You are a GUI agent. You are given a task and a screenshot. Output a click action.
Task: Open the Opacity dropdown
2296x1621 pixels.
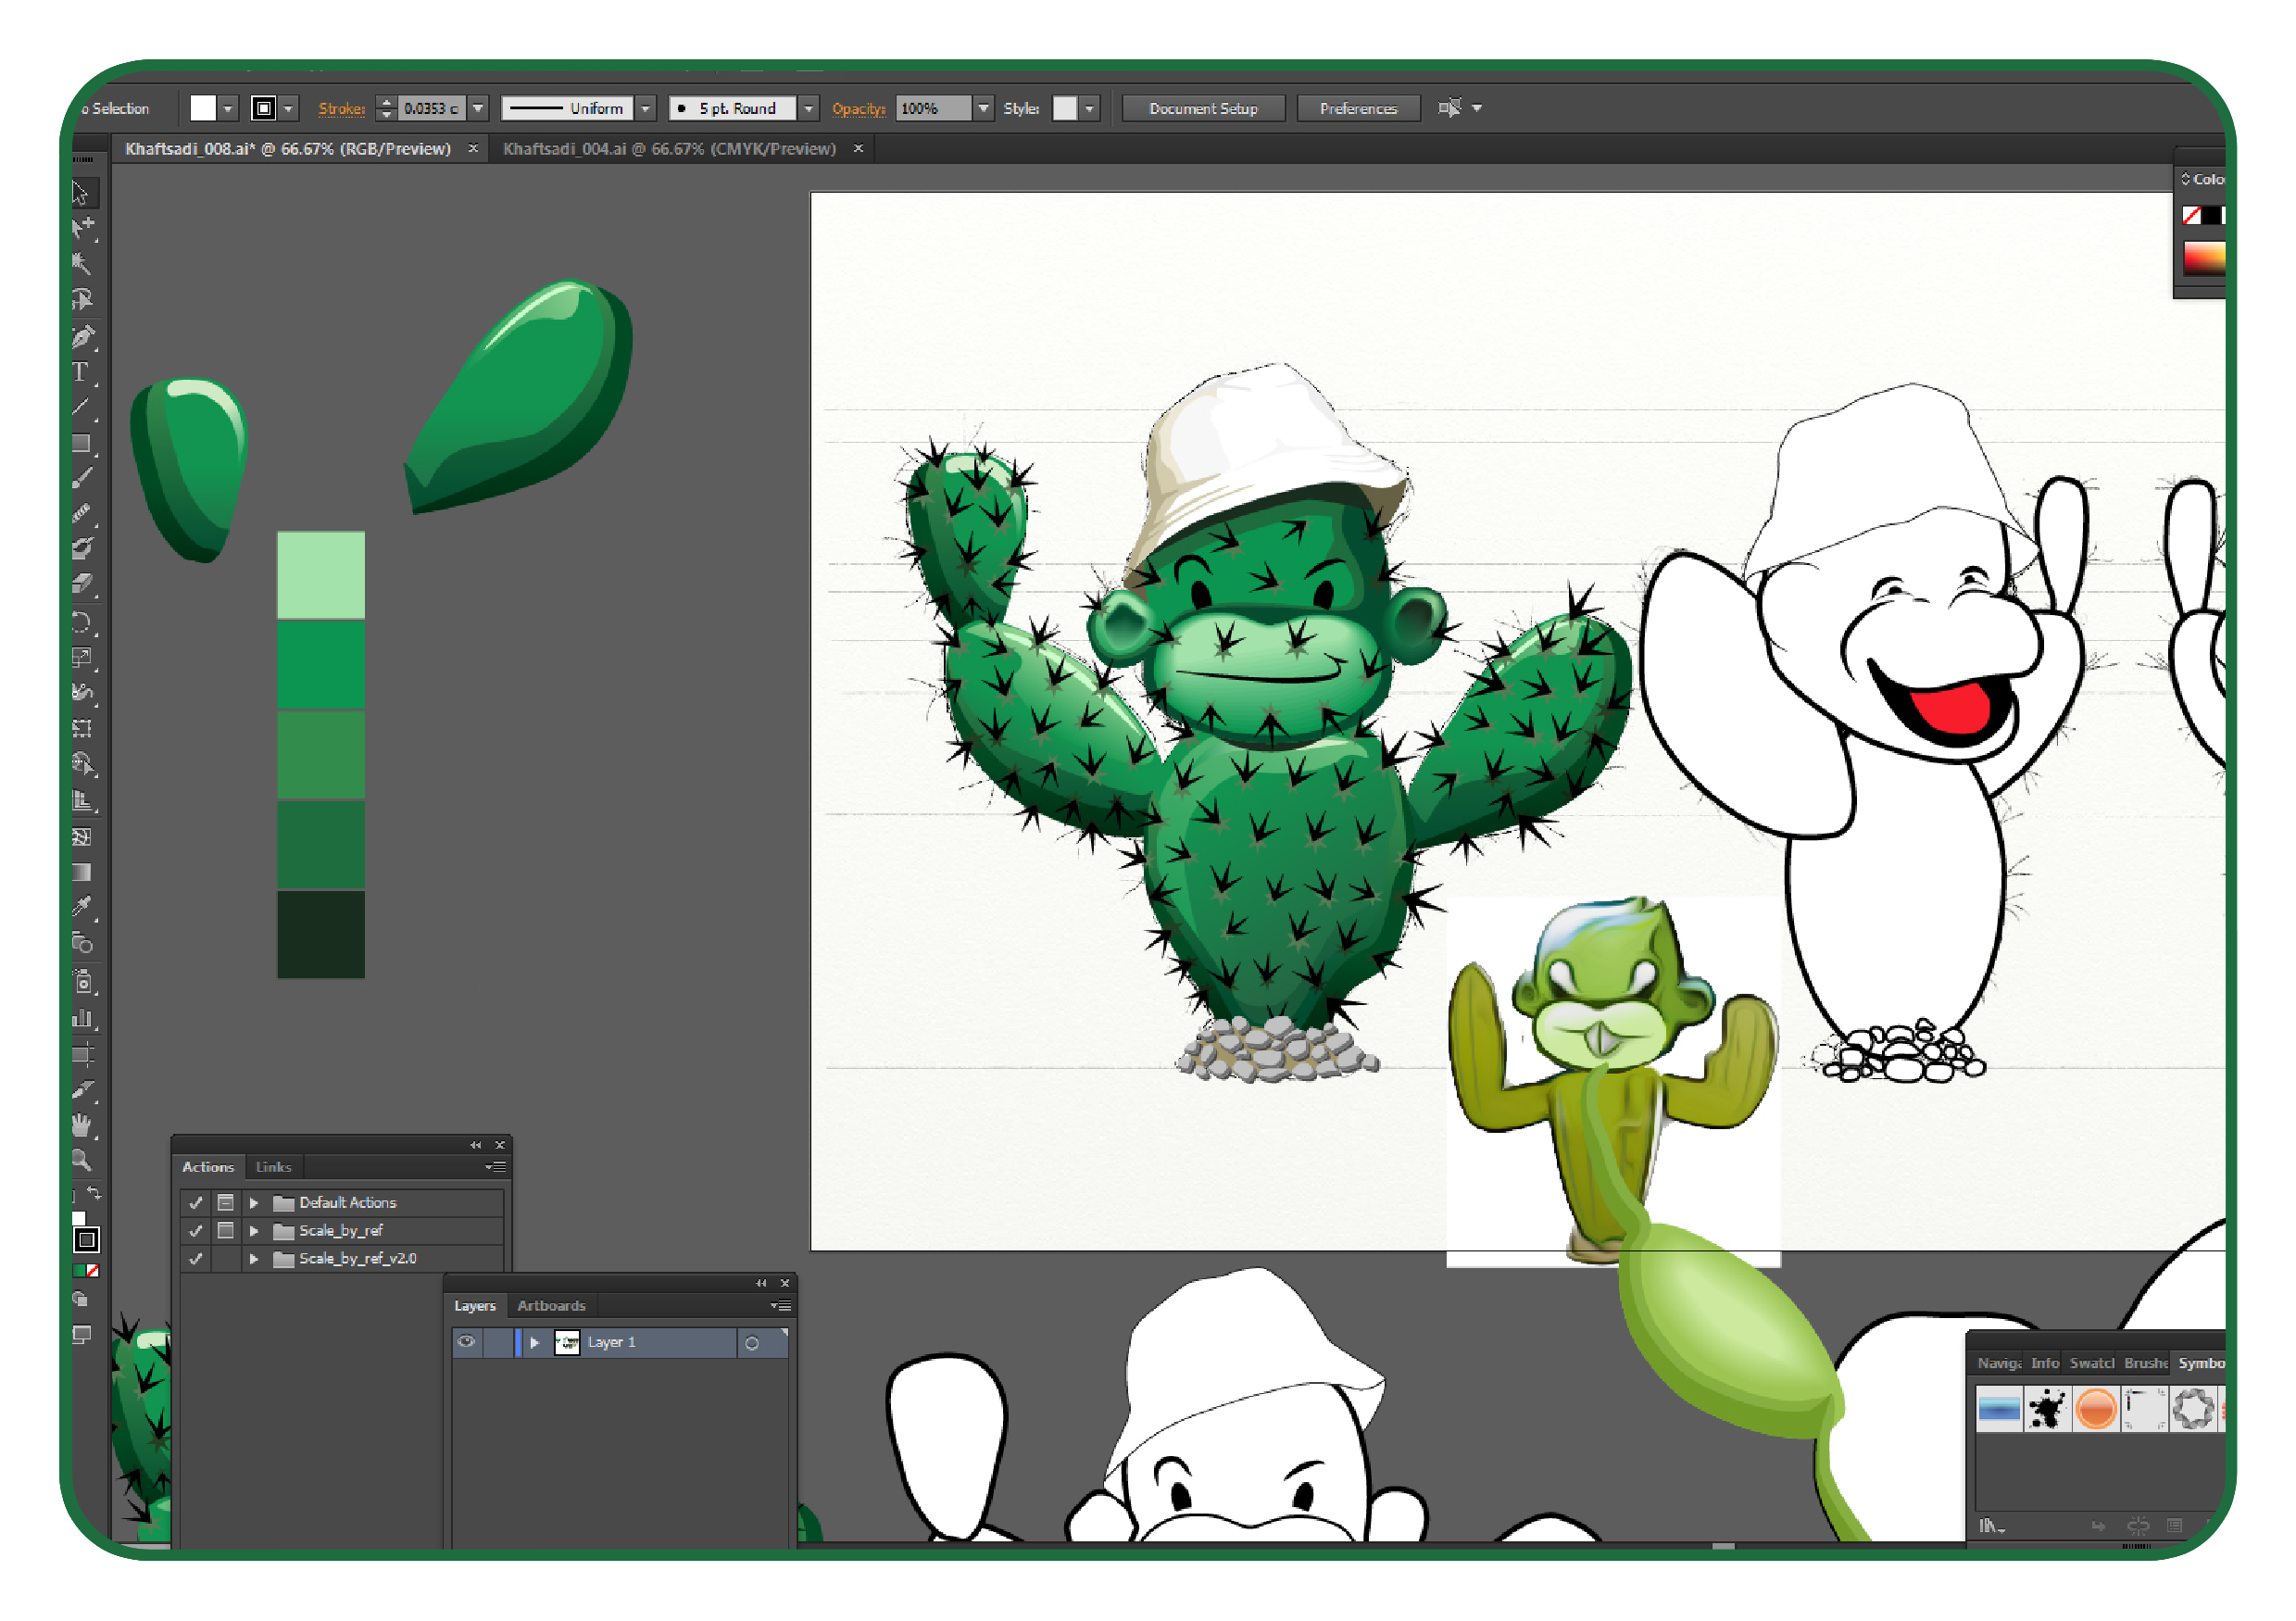(x=984, y=108)
